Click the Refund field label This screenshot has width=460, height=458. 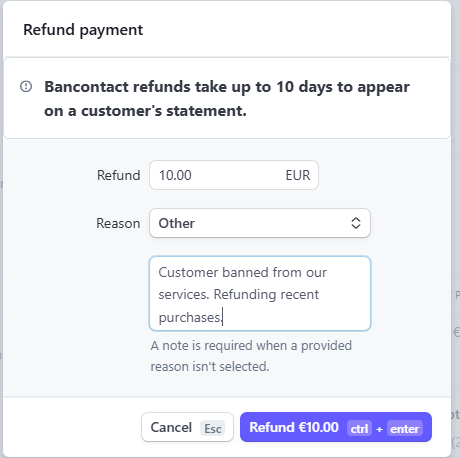click(118, 175)
